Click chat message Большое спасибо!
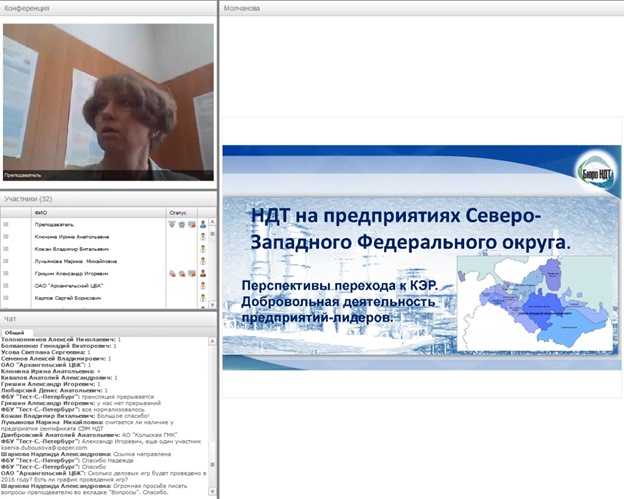The width and height of the screenshot is (624, 499). [x=123, y=416]
